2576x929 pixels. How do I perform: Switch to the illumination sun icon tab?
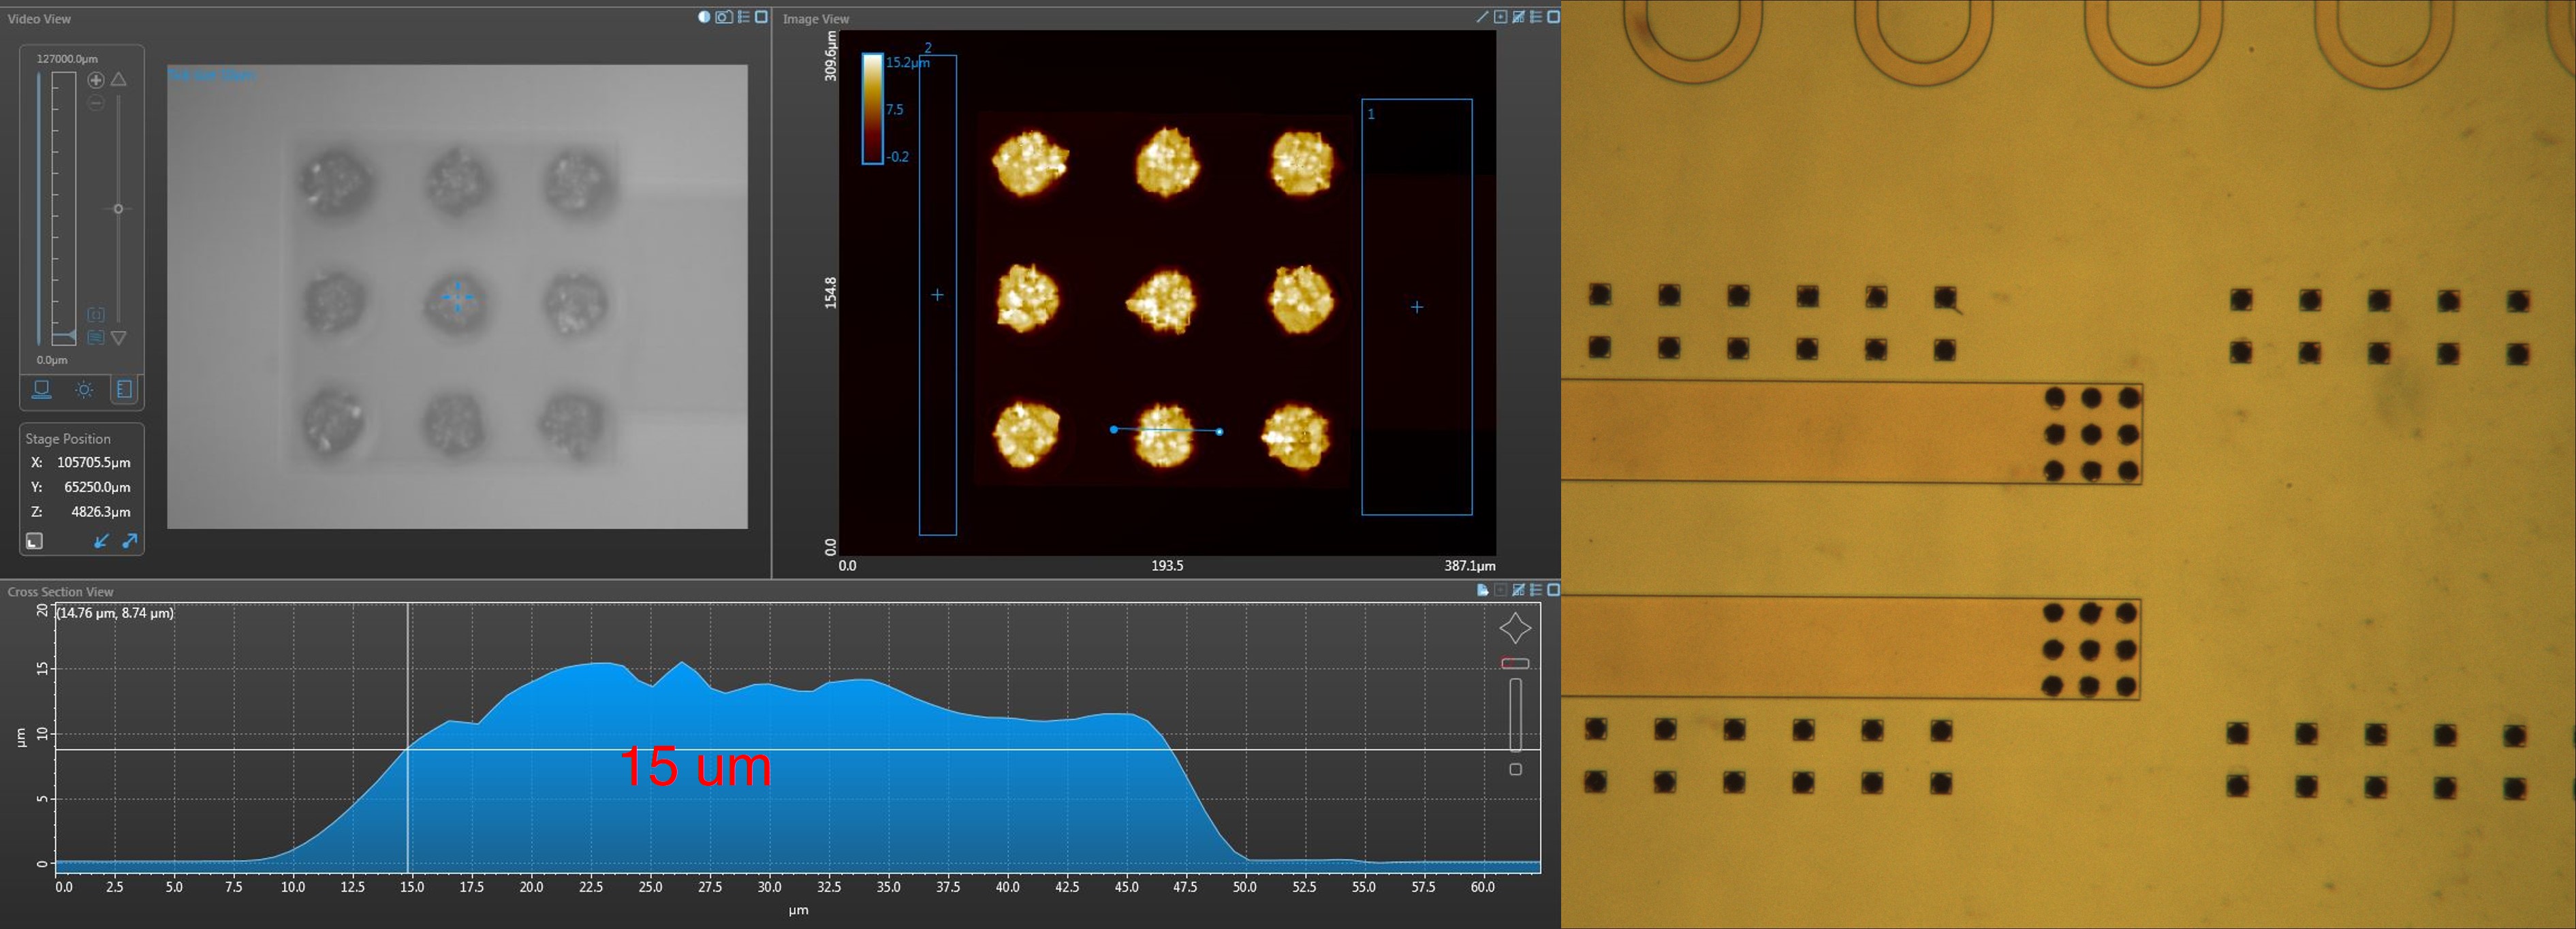(84, 389)
